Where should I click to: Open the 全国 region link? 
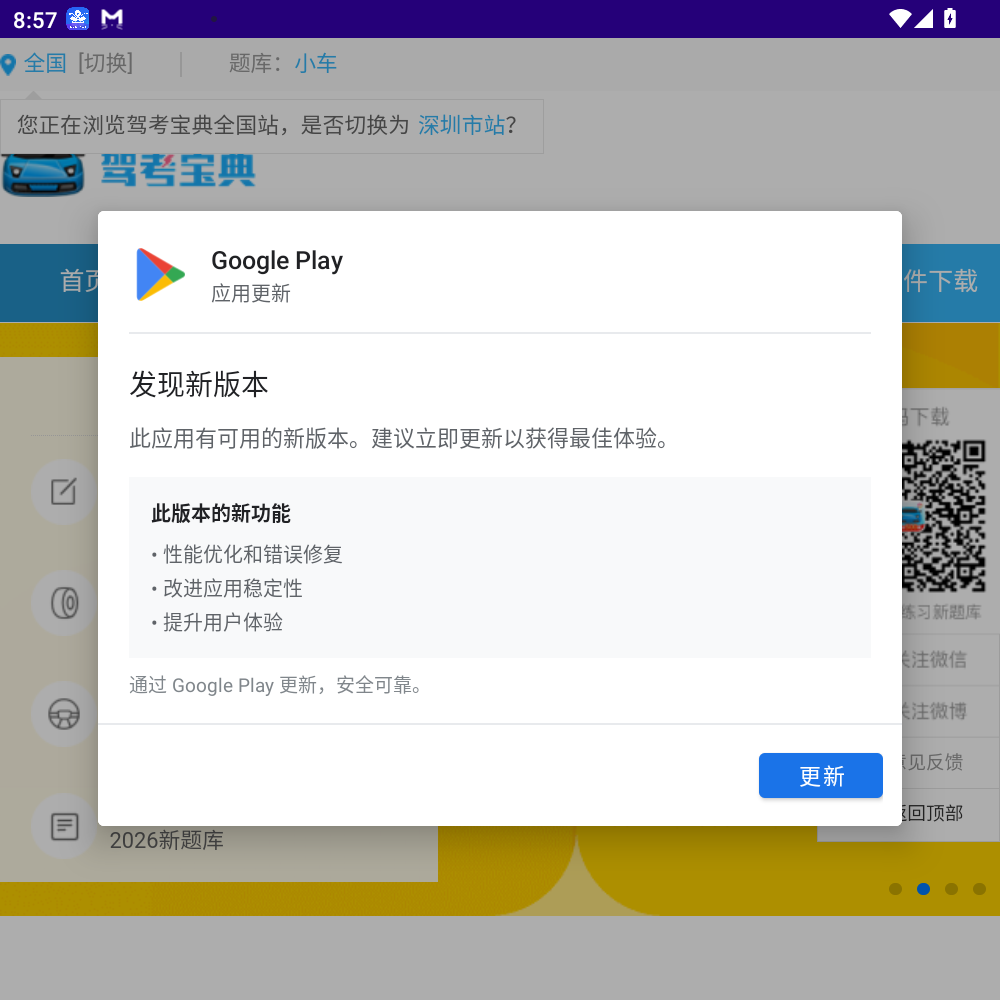tap(45, 63)
